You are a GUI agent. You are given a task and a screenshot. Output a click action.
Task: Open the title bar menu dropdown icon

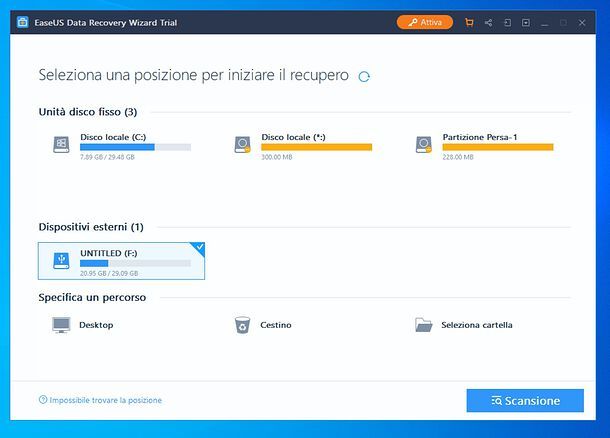click(x=526, y=23)
